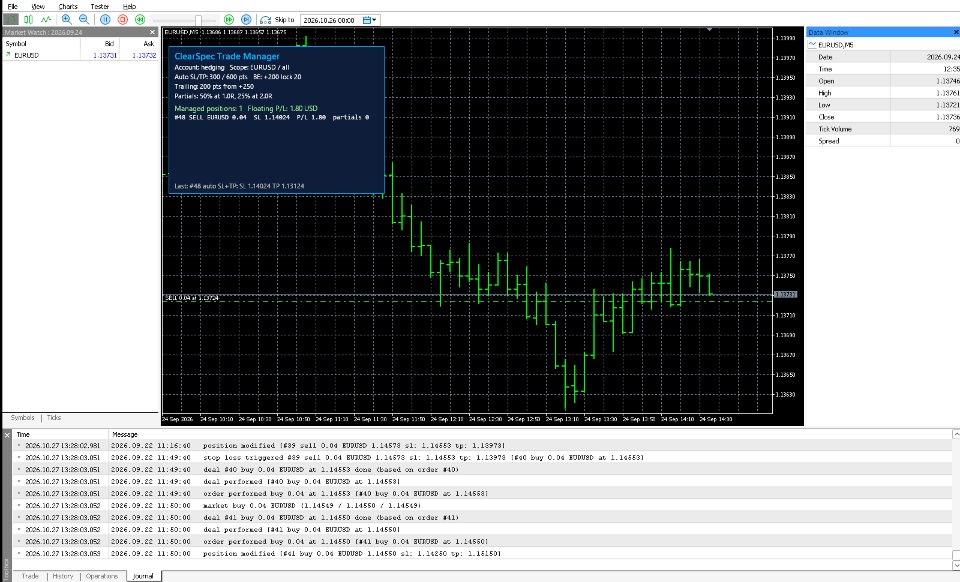Viewport: 960px width, 582px height.
Task: Switch to the Symbols tab
Action: click(x=23, y=417)
